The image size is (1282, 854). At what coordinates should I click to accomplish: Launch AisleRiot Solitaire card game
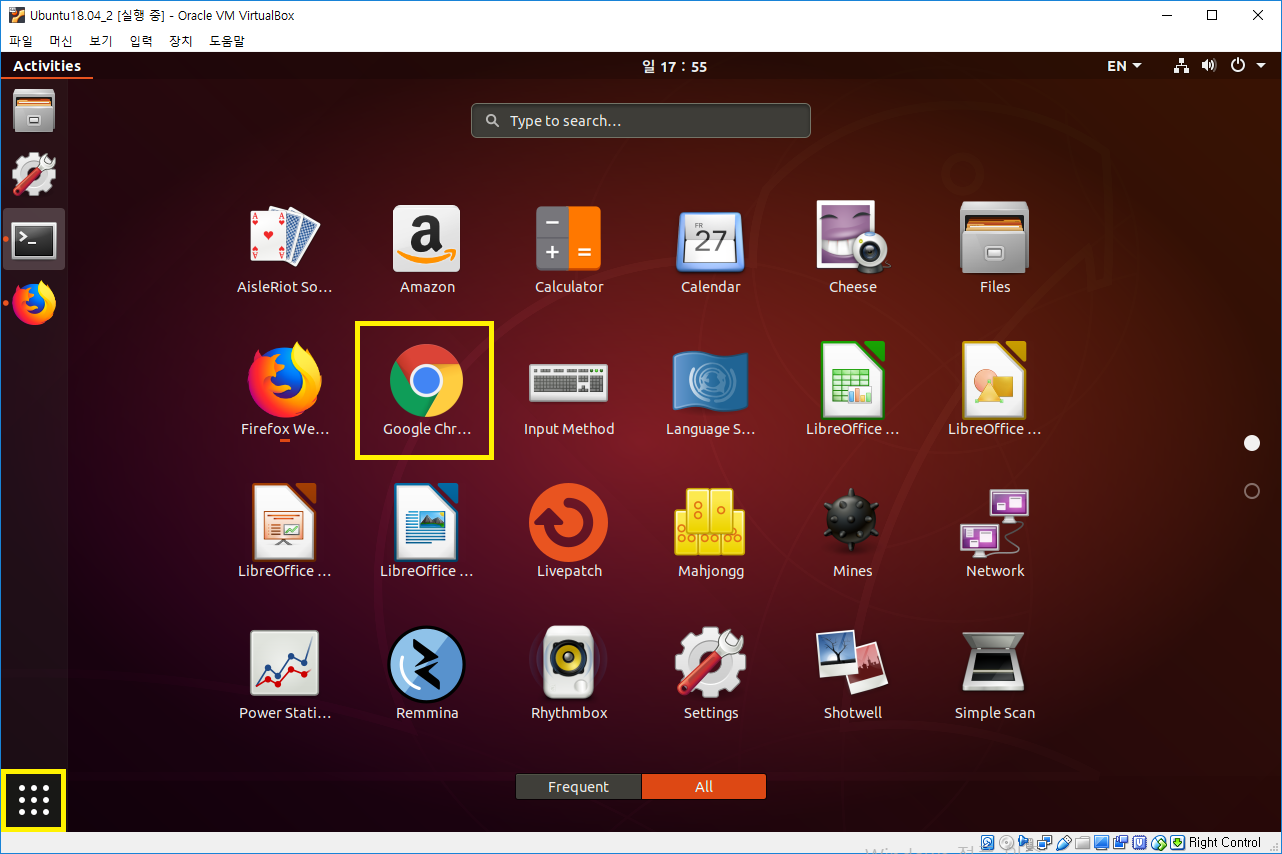[284, 250]
